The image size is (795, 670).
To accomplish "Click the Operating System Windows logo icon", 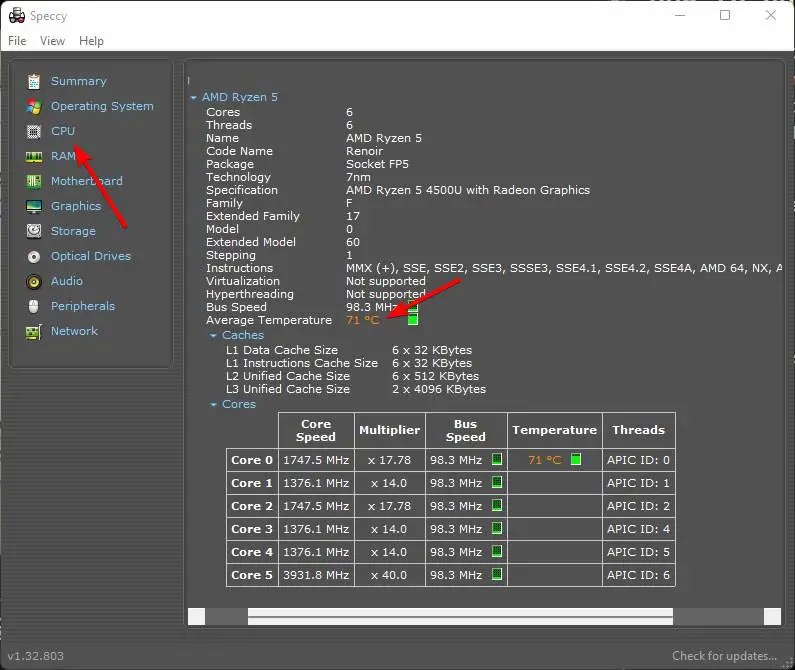I will [x=34, y=106].
